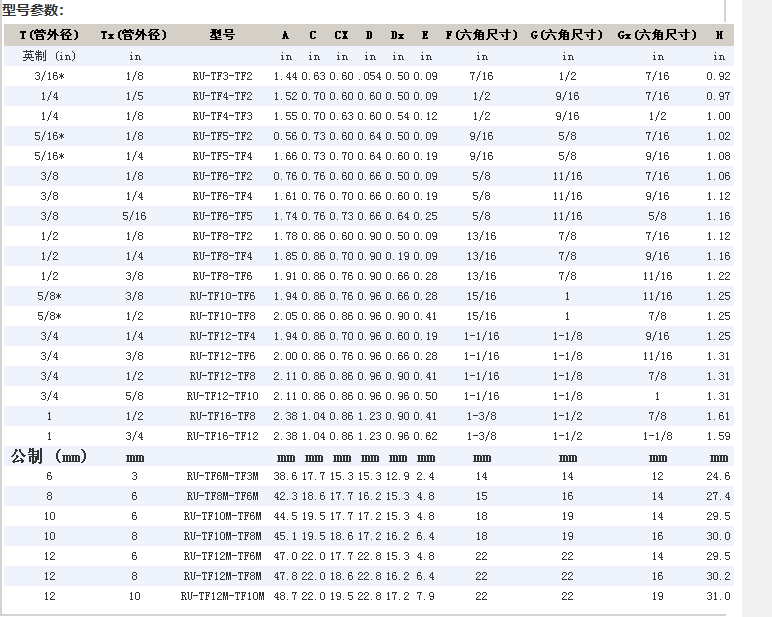Click the 1.44 A value for RU-TF3-TF2
Viewport: 772px width, 617px height.
coord(286,76)
